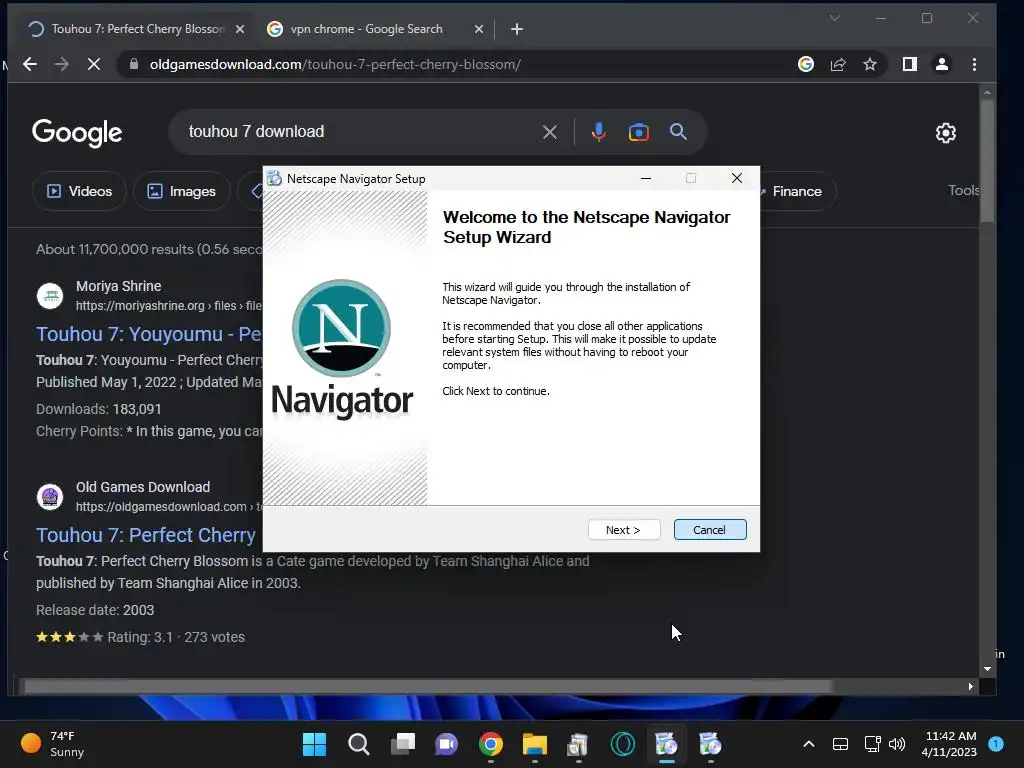
Task: Open the Chrome tab search dropdown
Action: pyautogui.click(x=835, y=18)
